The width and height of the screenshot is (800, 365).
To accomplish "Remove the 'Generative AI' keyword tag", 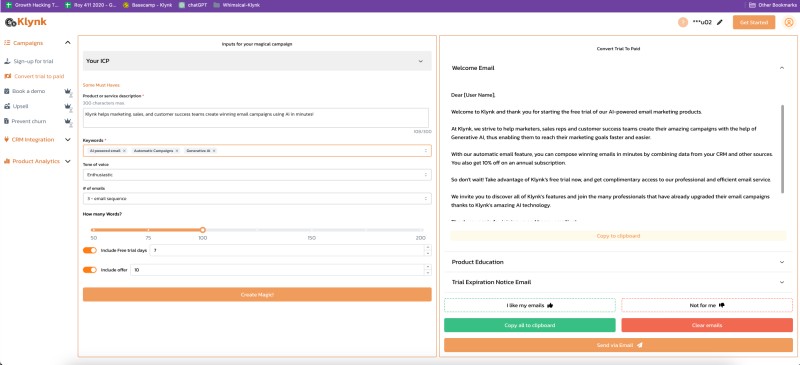I will [x=214, y=151].
